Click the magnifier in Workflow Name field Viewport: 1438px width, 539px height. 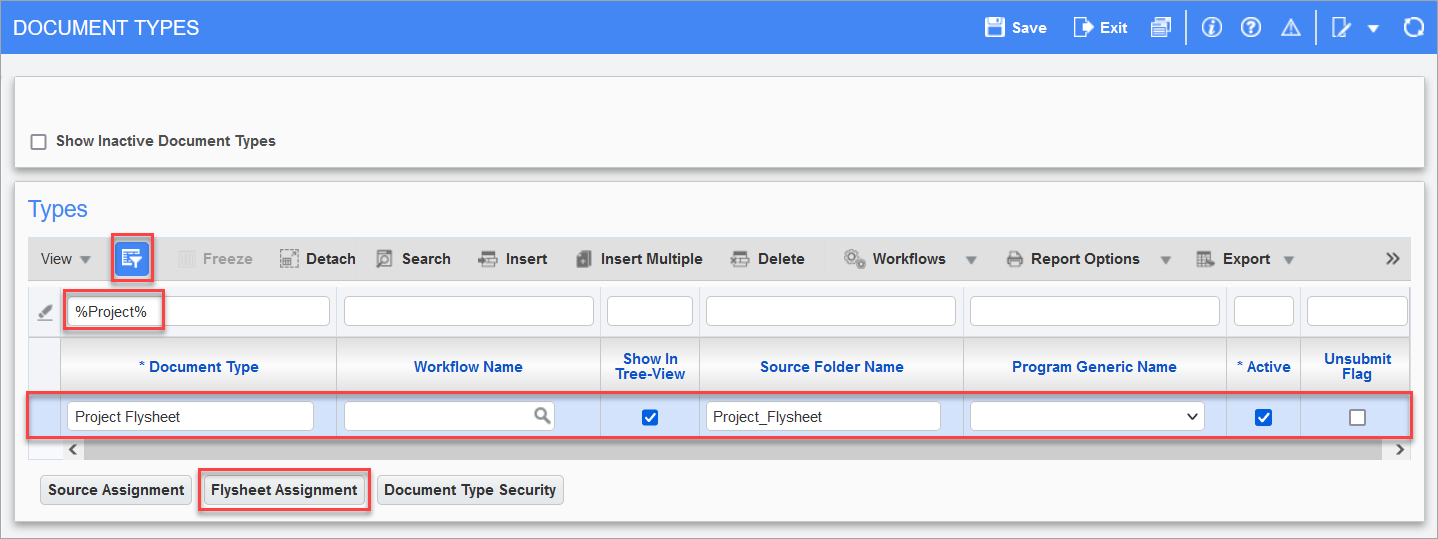[x=542, y=416]
